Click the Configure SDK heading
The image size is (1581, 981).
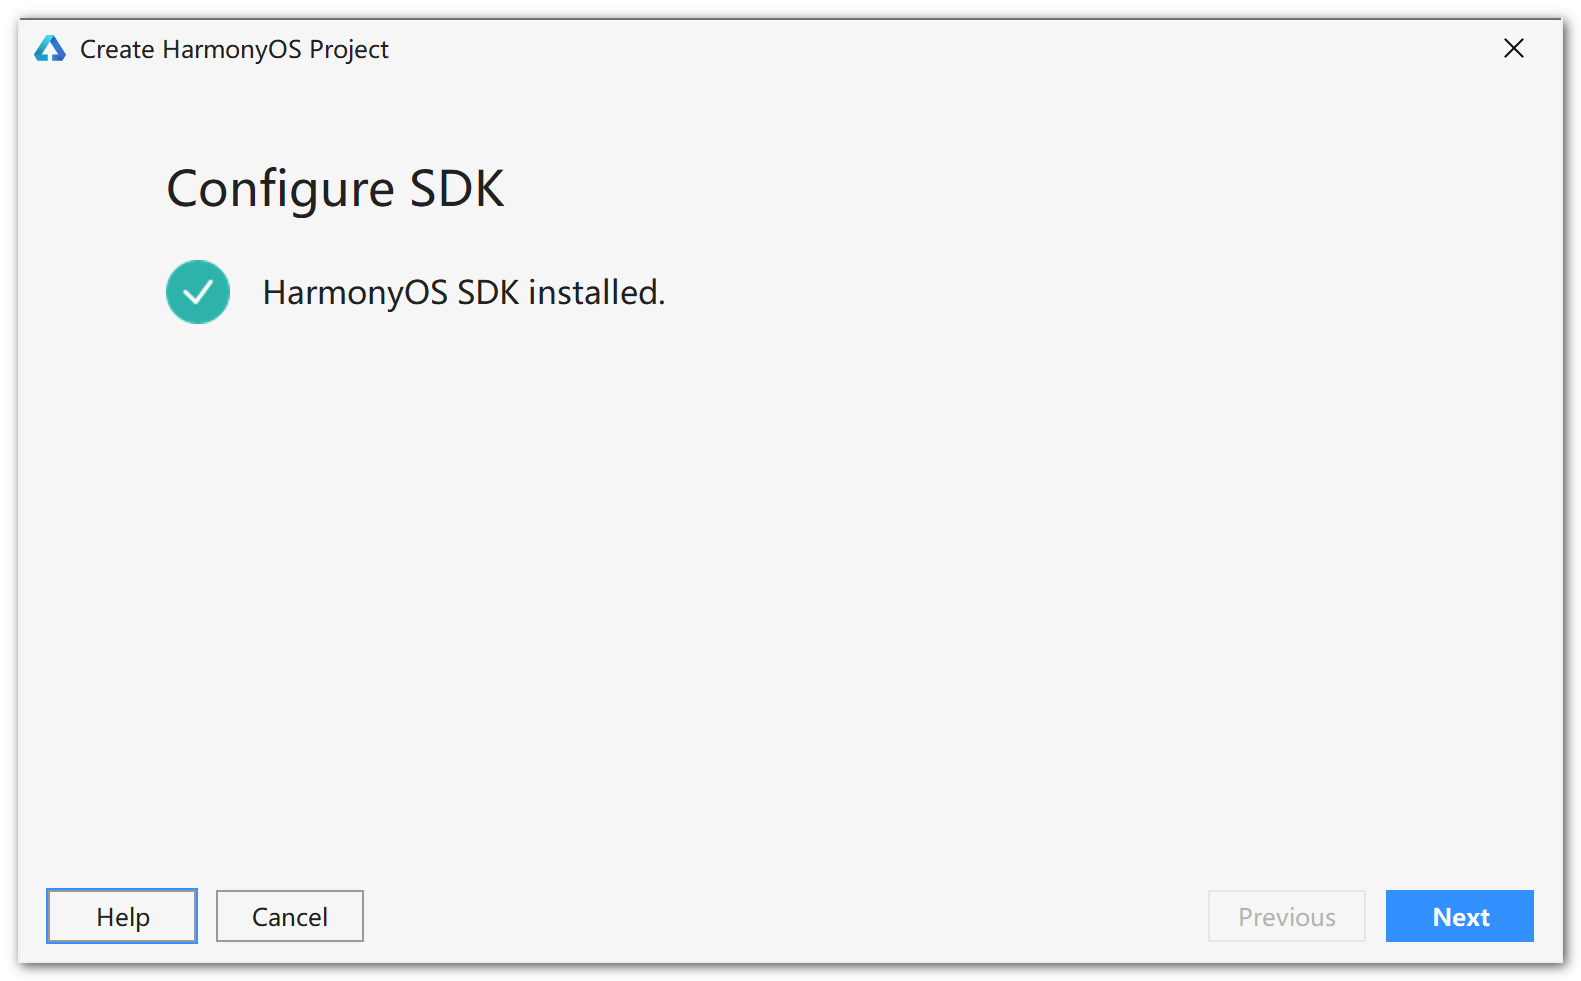(x=336, y=188)
